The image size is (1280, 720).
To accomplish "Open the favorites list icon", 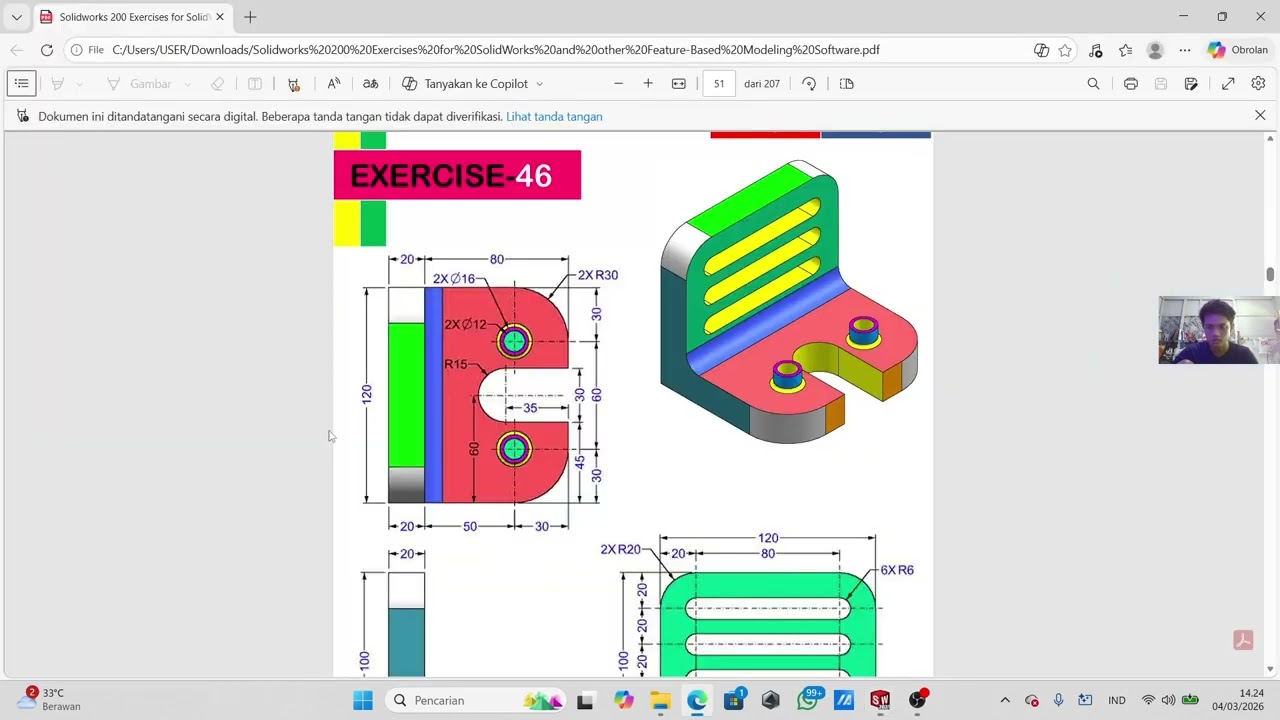I will click(1125, 50).
